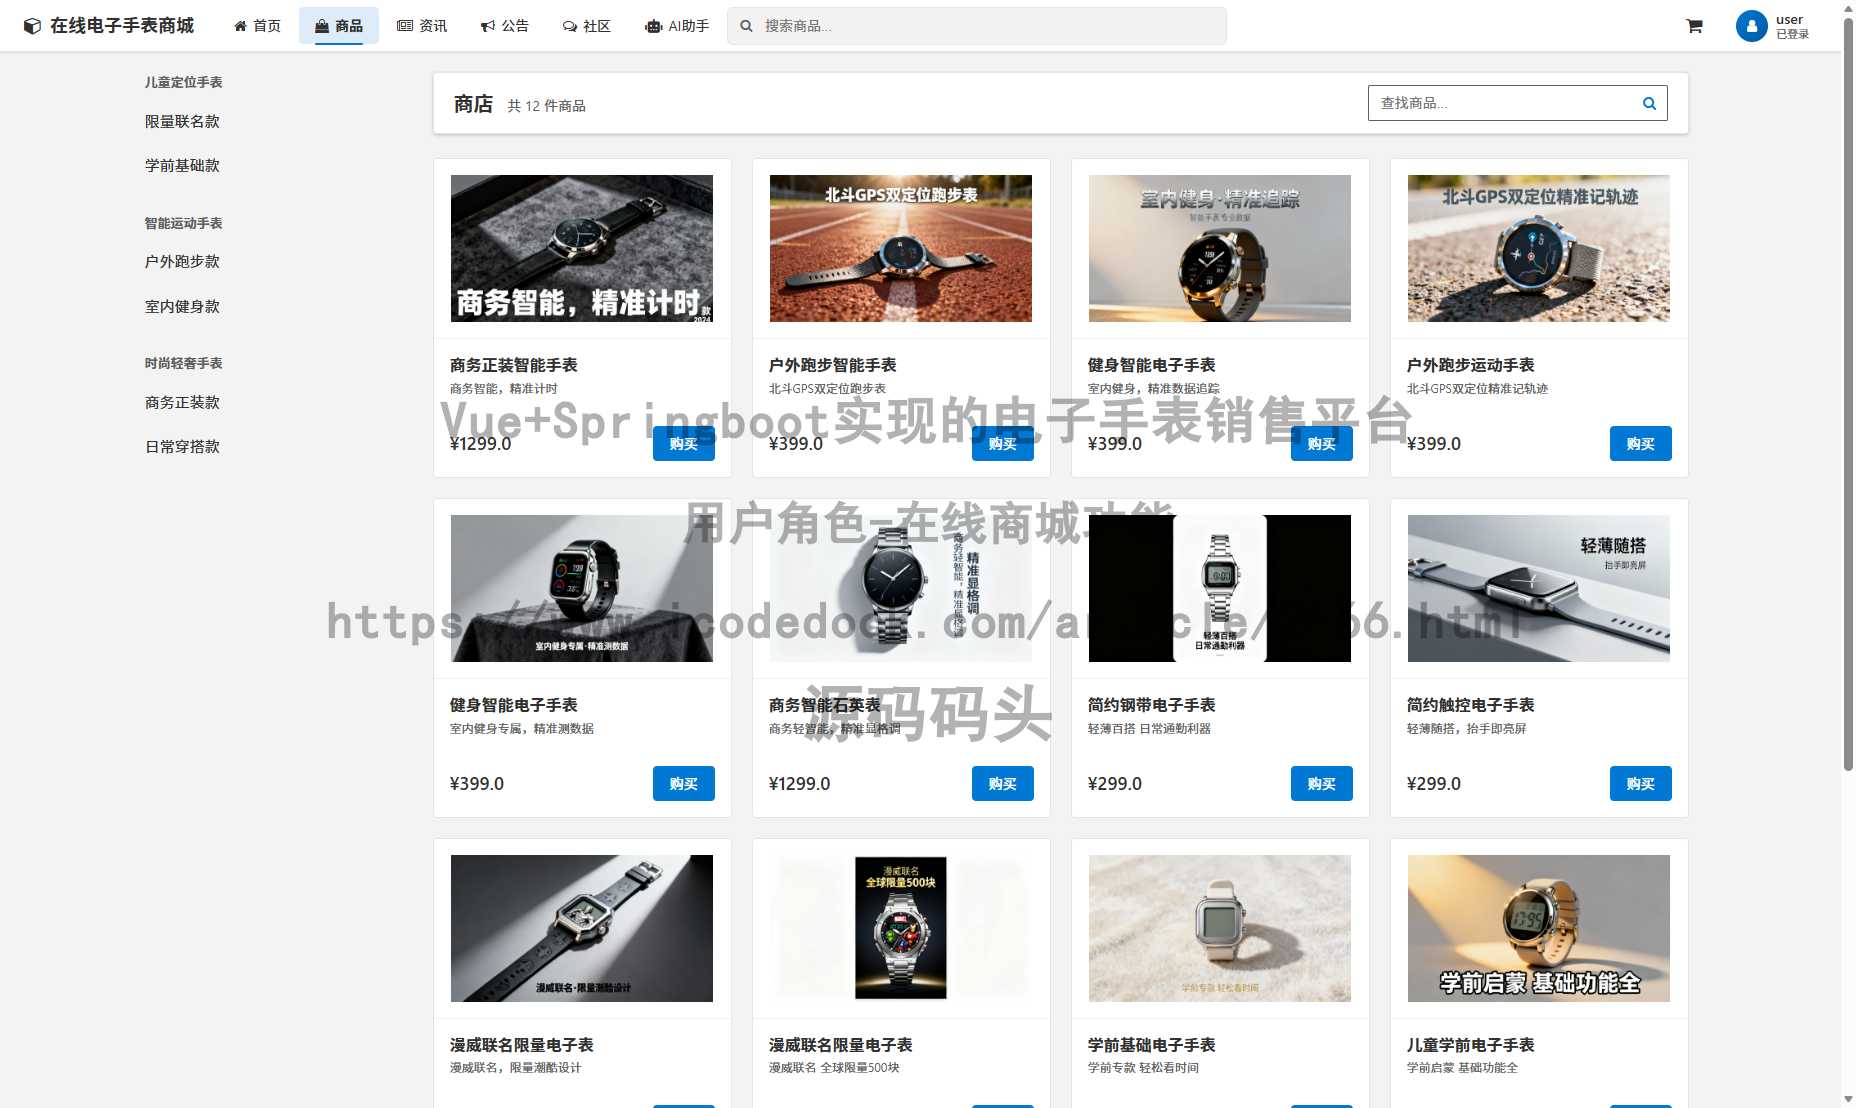Buy the 商务正装智能手表 product

tap(684, 443)
